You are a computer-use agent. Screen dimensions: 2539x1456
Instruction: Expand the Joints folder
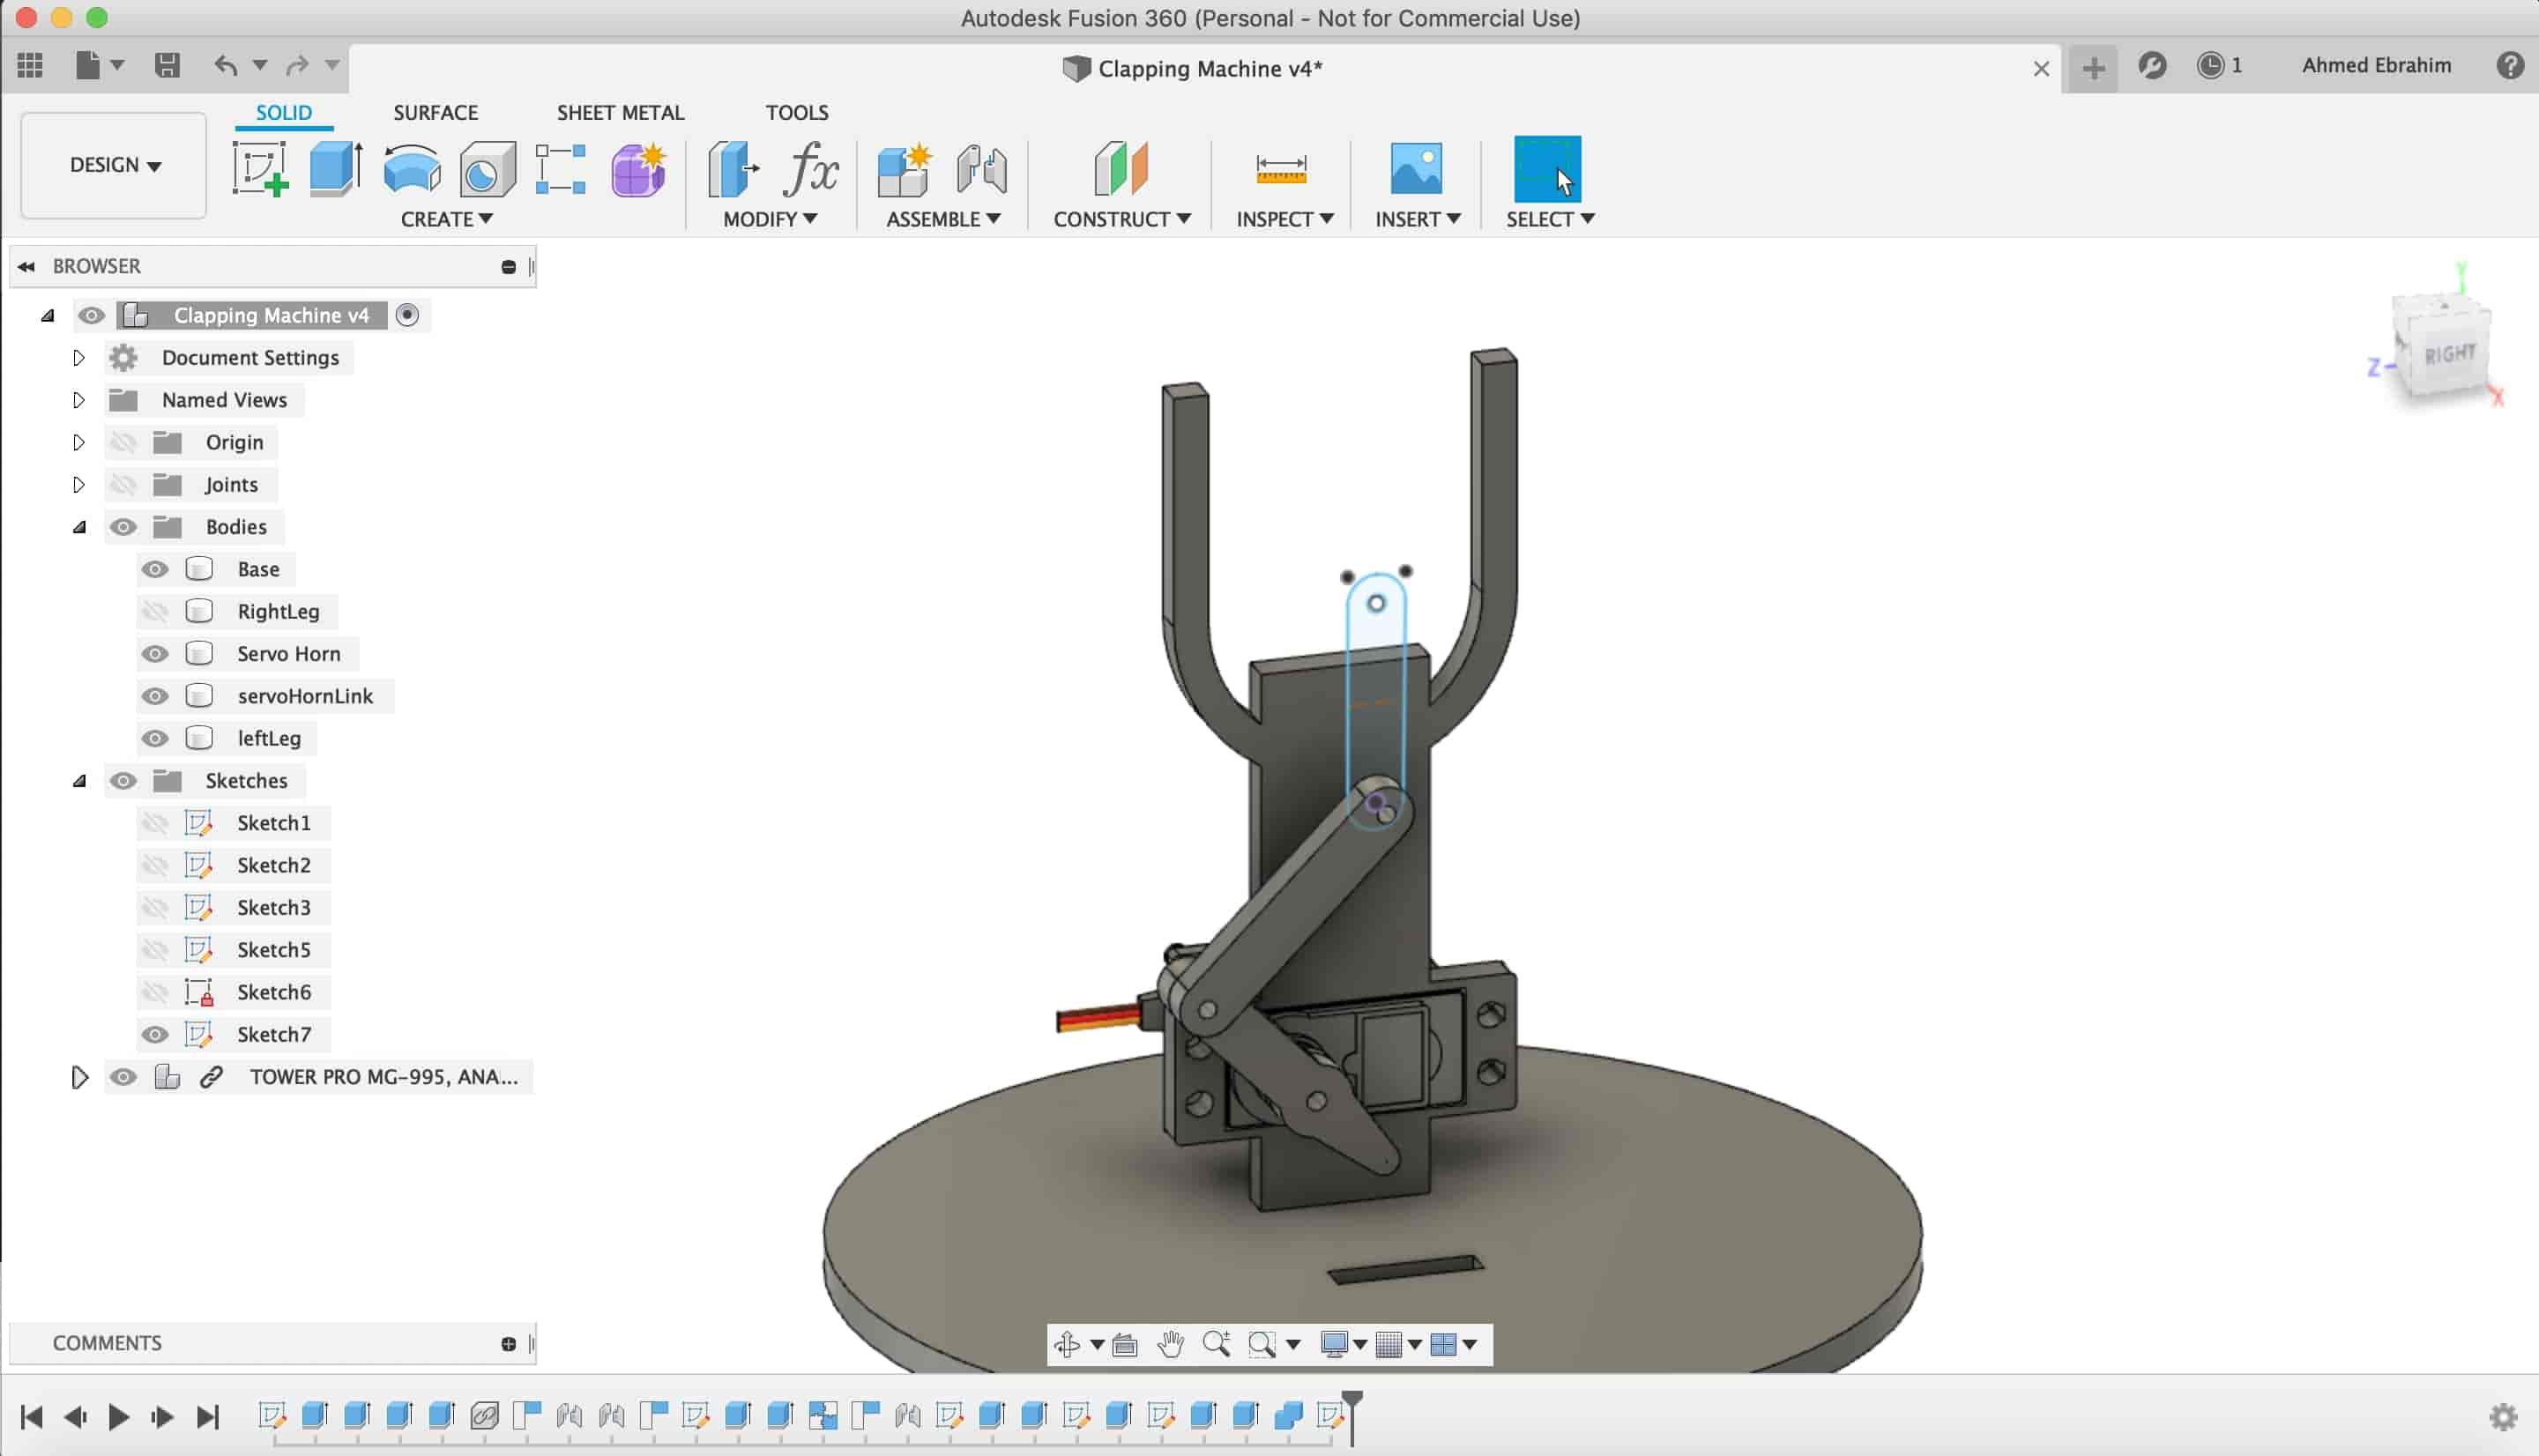click(79, 485)
